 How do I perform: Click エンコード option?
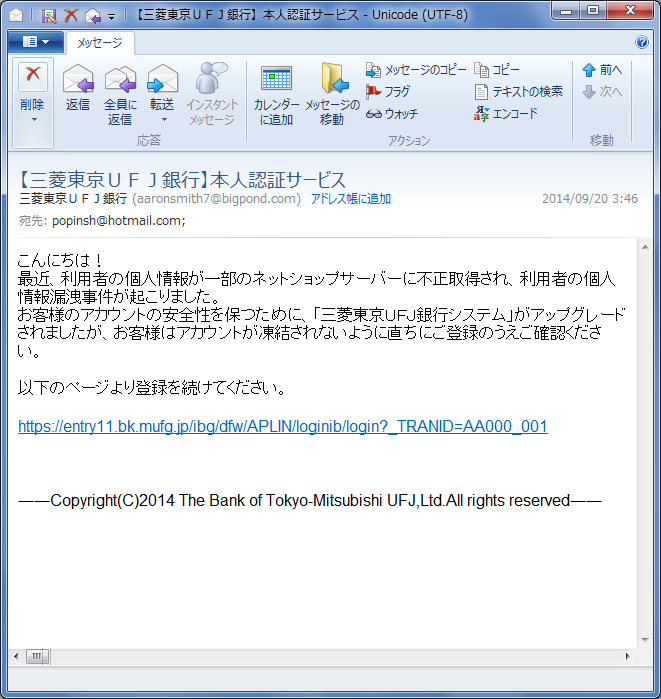pyautogui.click(x=506, y=114)
